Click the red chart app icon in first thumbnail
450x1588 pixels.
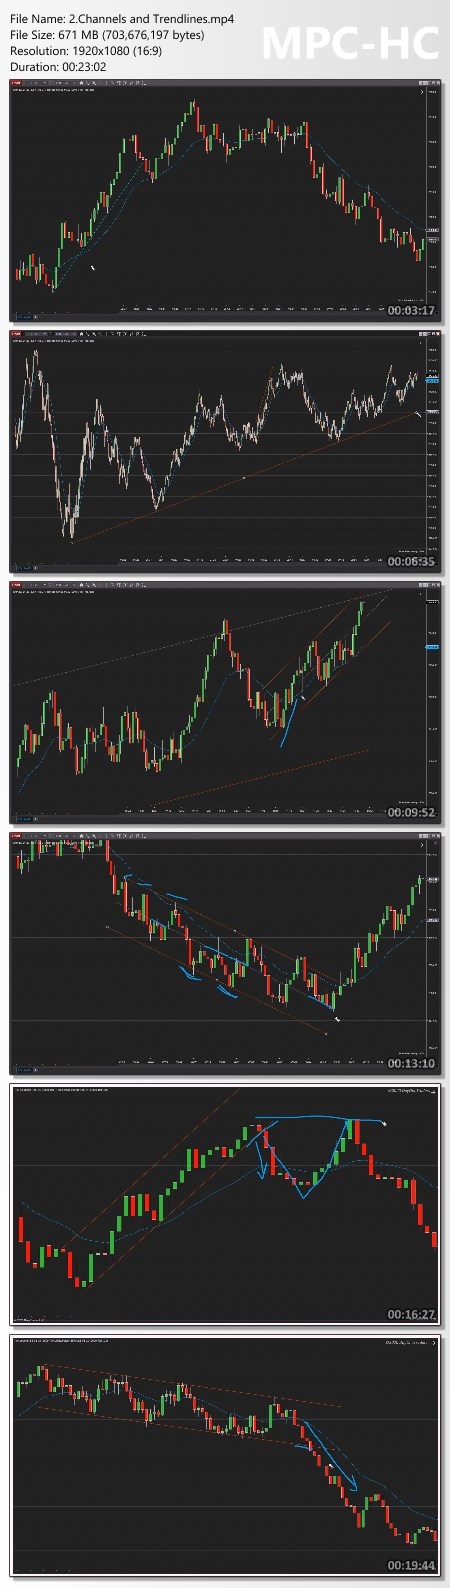pos(16,84)
